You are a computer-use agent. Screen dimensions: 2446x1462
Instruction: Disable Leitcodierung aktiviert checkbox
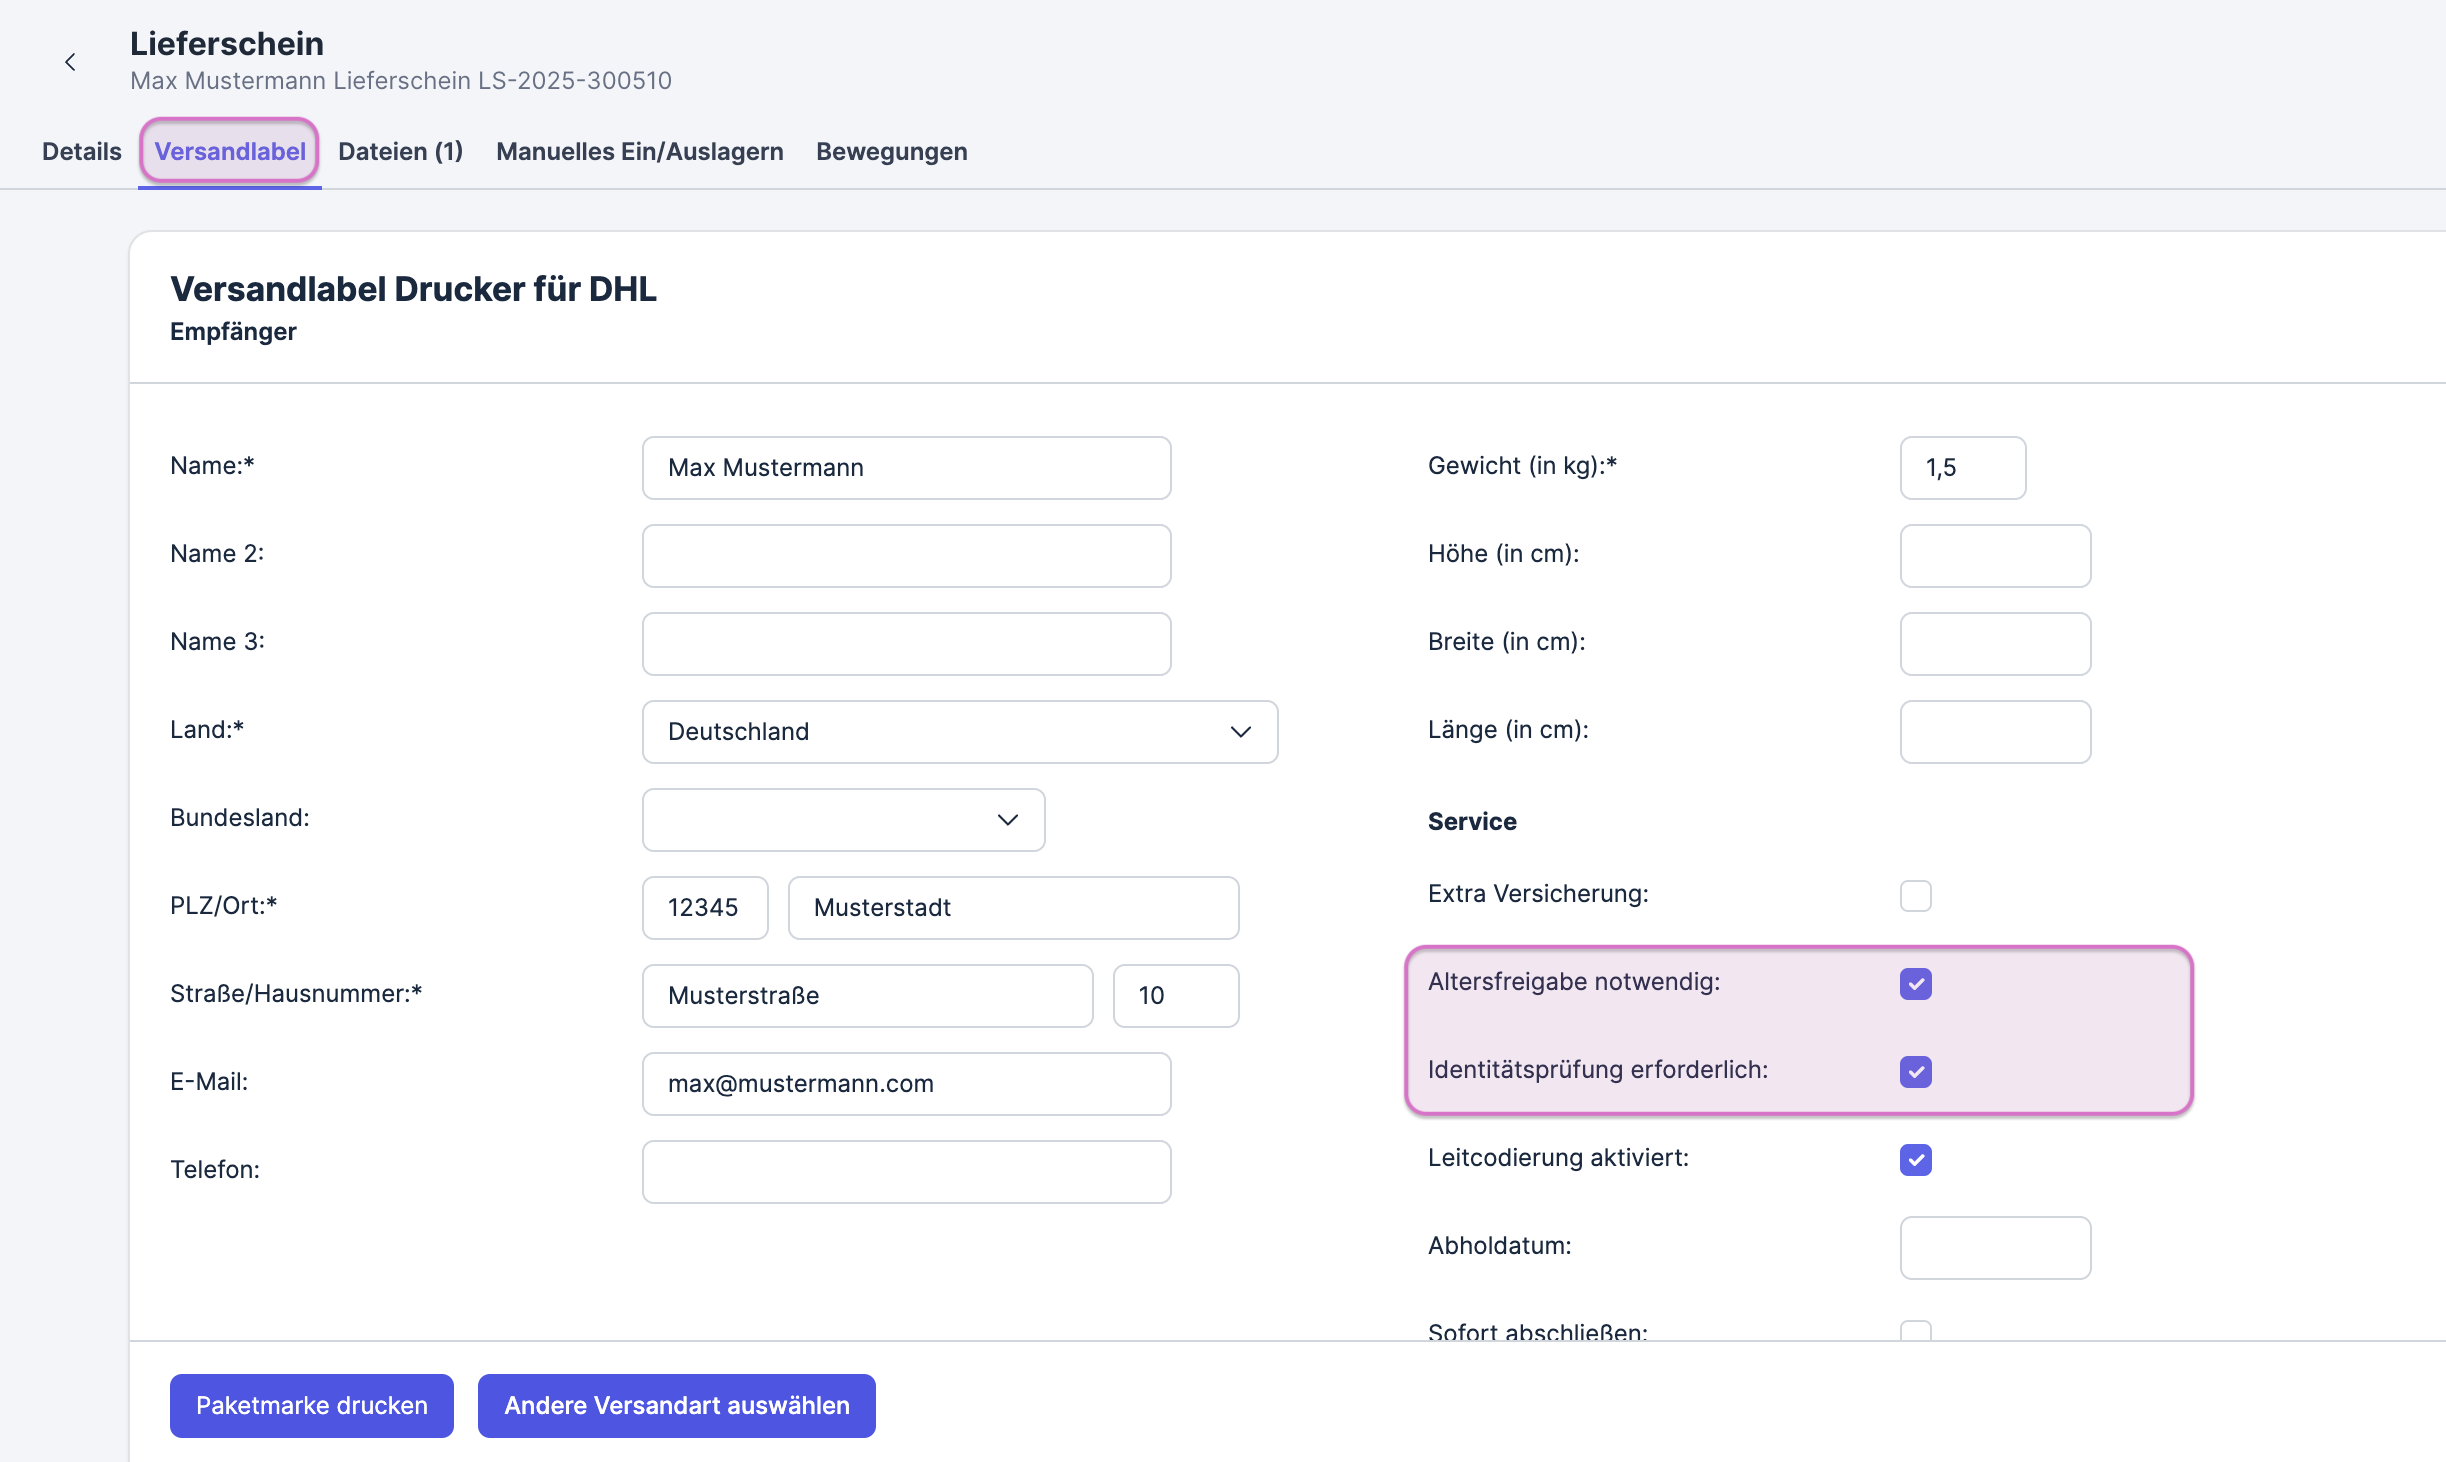tap(1915, 1159)
